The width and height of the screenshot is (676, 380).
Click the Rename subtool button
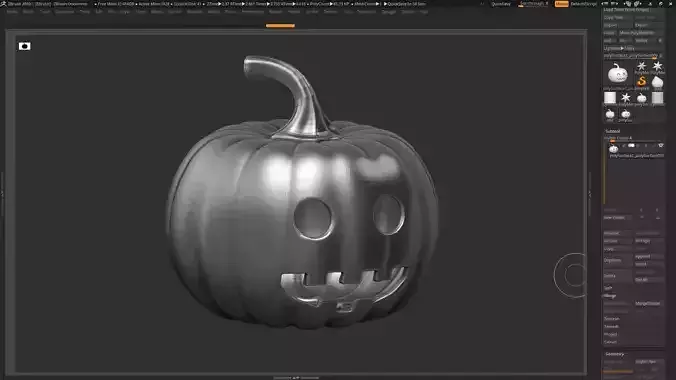(617, 233)
